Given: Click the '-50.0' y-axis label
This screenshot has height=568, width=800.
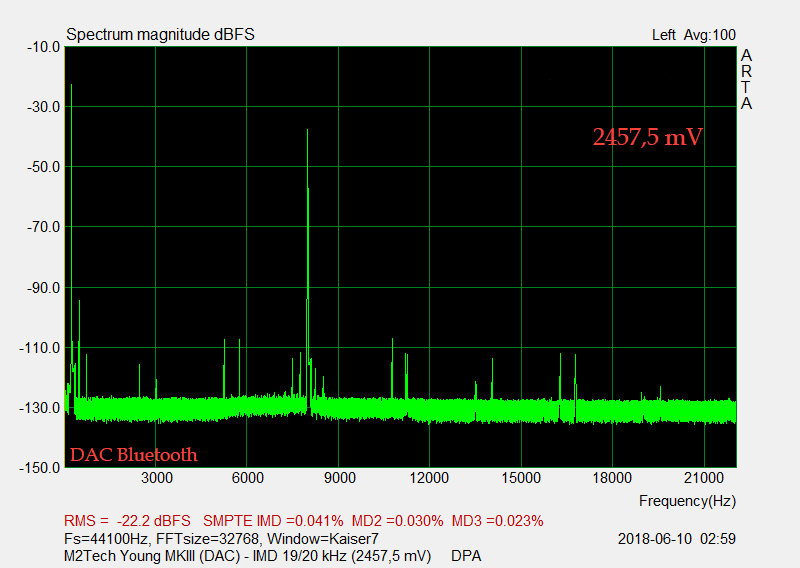Looking at the screenshot, I should click(x=43, y=167).
